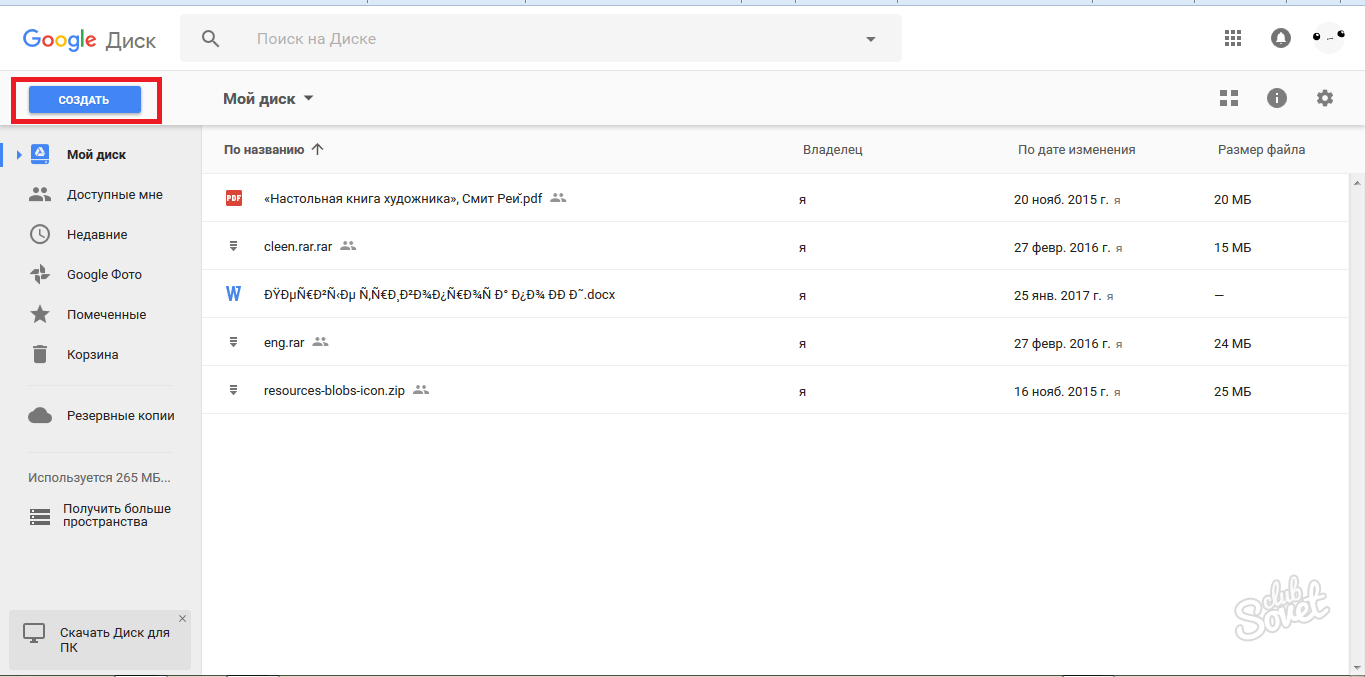Screen dimensions: 1365x677
Task: Open the Google apps grid icon
Action: (x=1233, y=38)
